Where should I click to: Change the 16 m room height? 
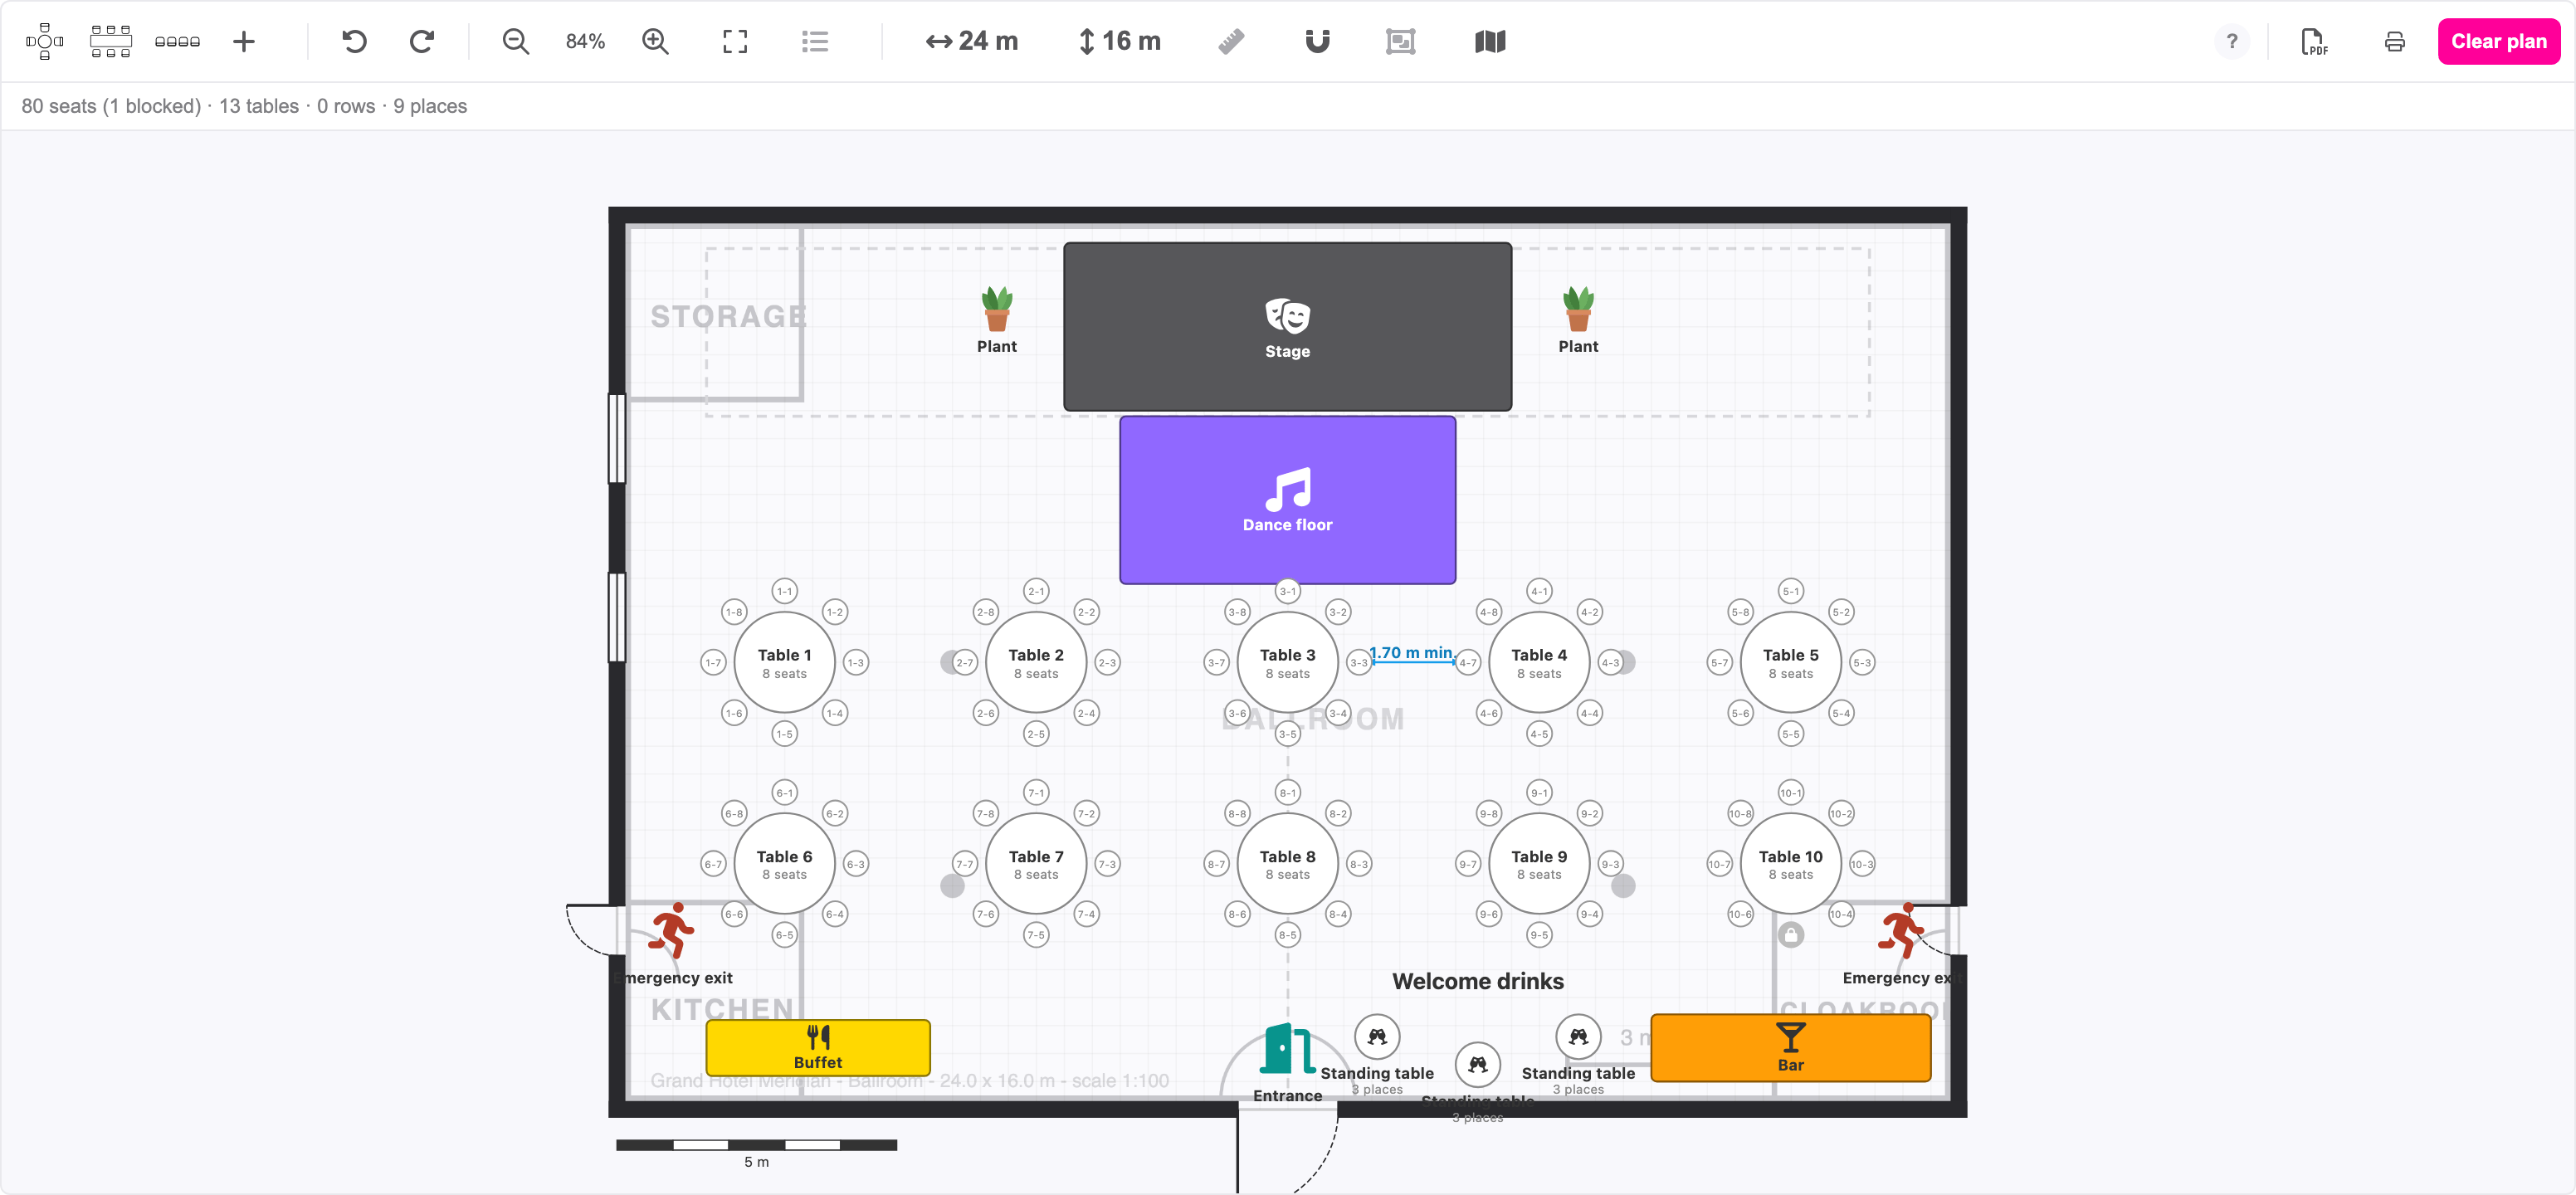1120,41
